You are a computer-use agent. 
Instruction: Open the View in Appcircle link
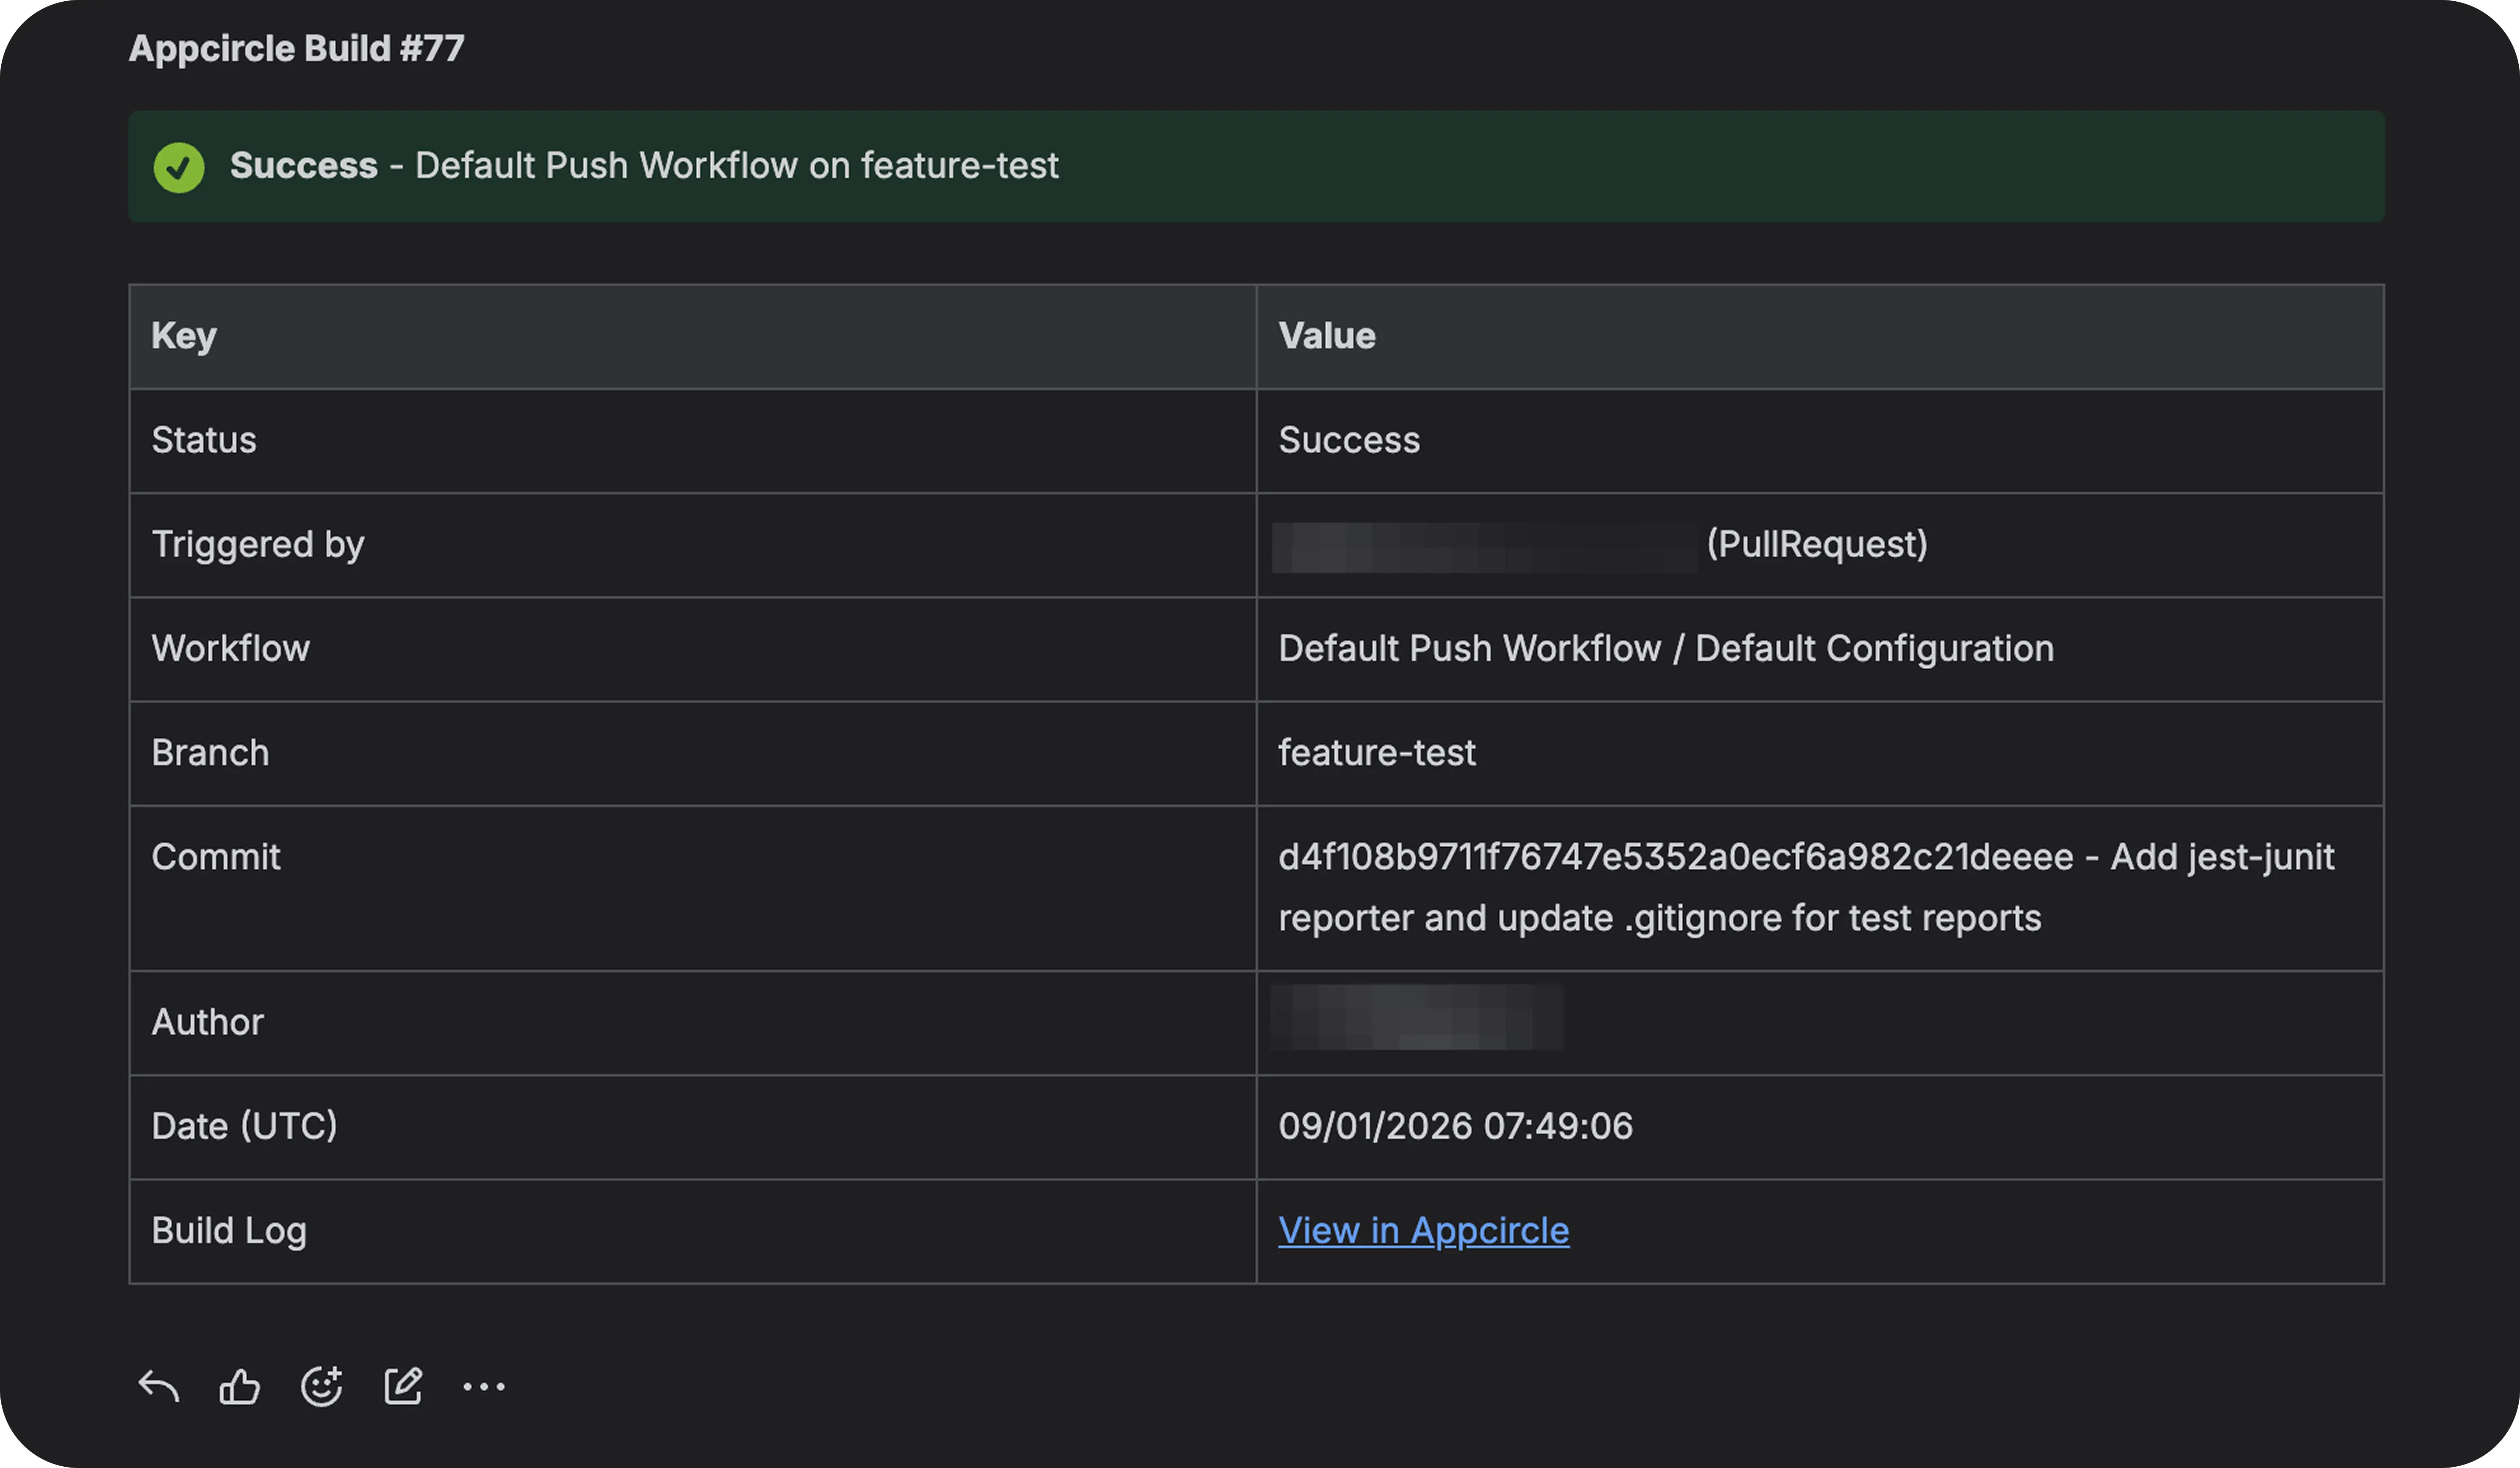(1424, 1231)
